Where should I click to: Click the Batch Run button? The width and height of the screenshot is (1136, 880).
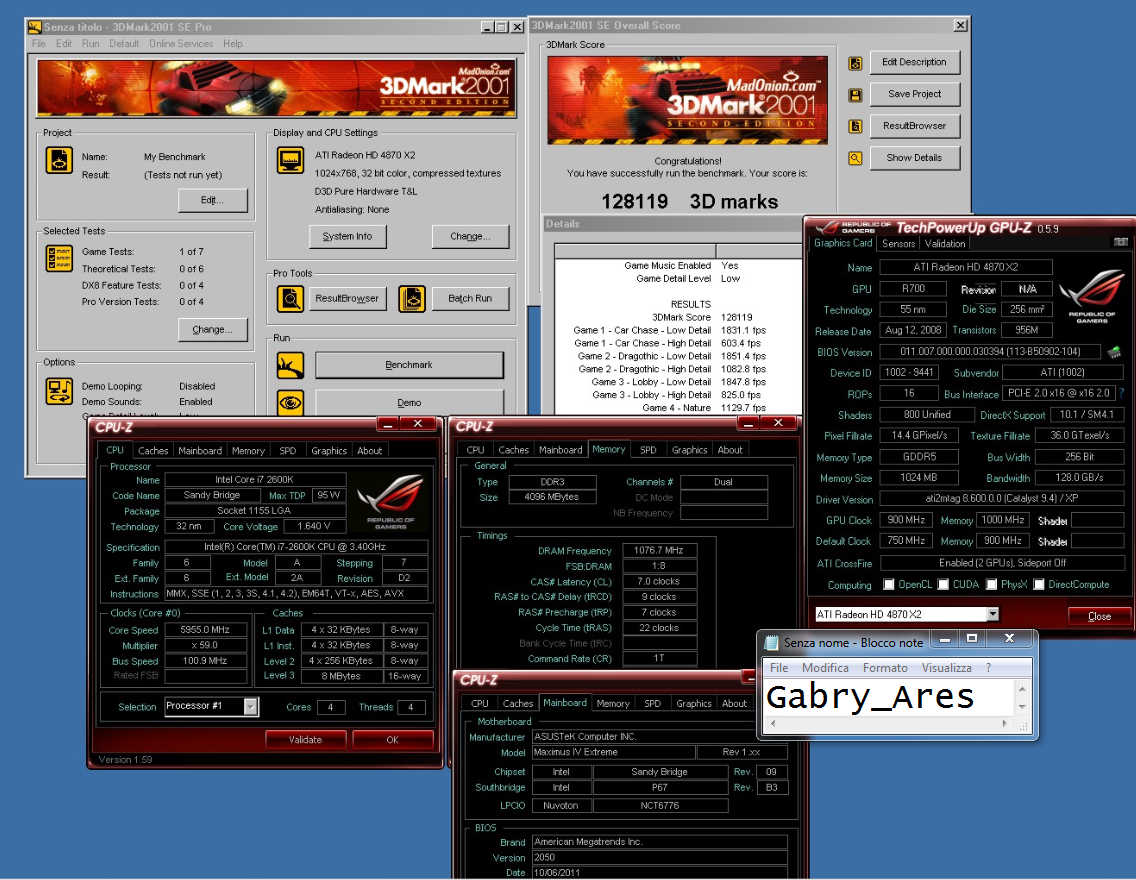point(470,298)
